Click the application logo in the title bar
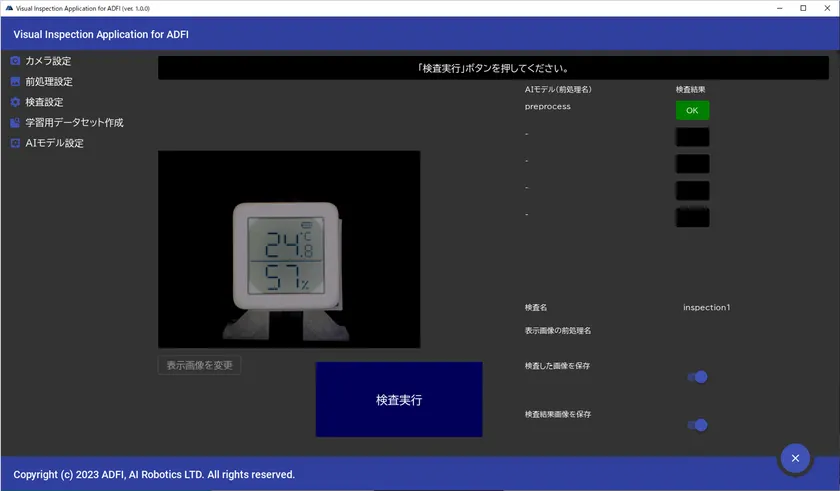This screenshot has width=840, height=491. (9, 8)
